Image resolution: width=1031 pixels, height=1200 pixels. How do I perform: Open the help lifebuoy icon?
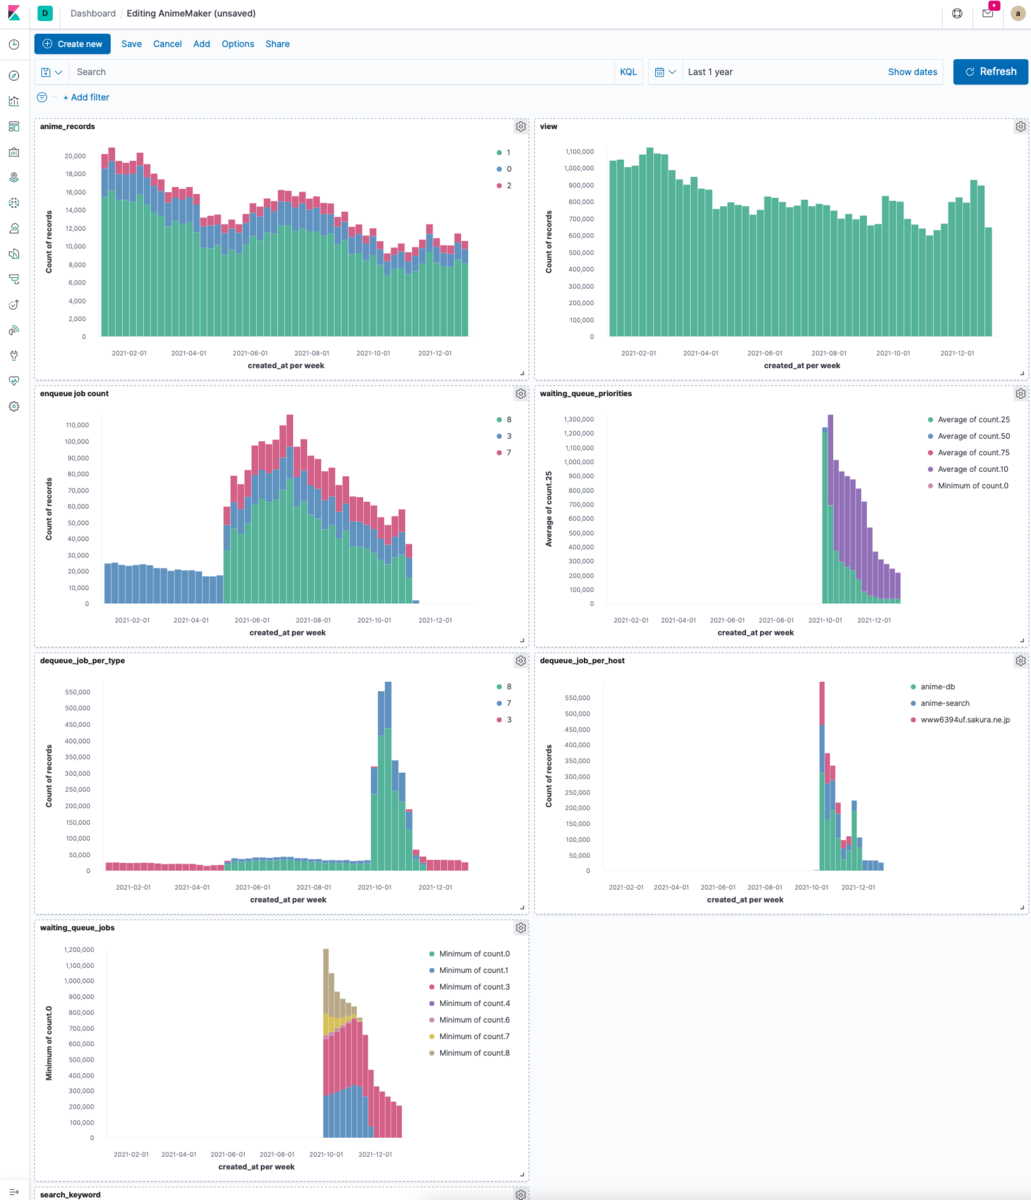pyautogui.click(x=957, y=13)
